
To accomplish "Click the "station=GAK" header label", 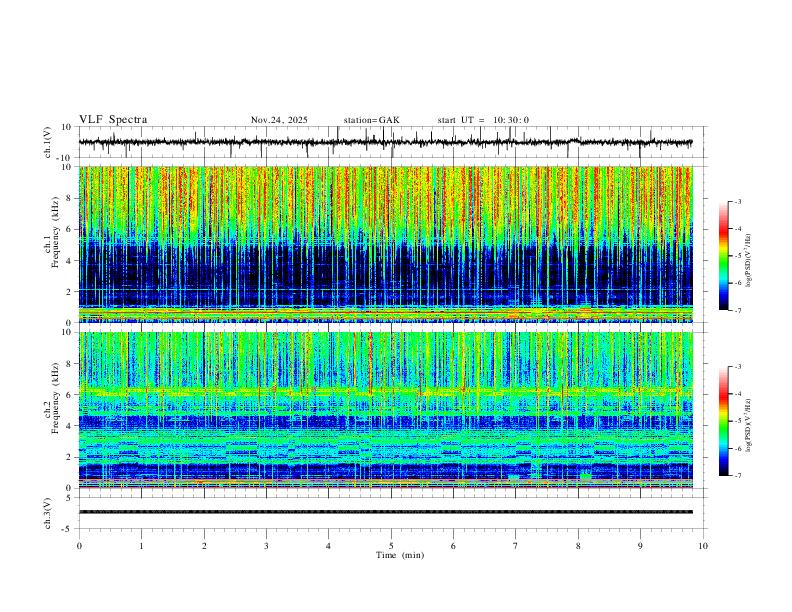I will coord(372,120).
